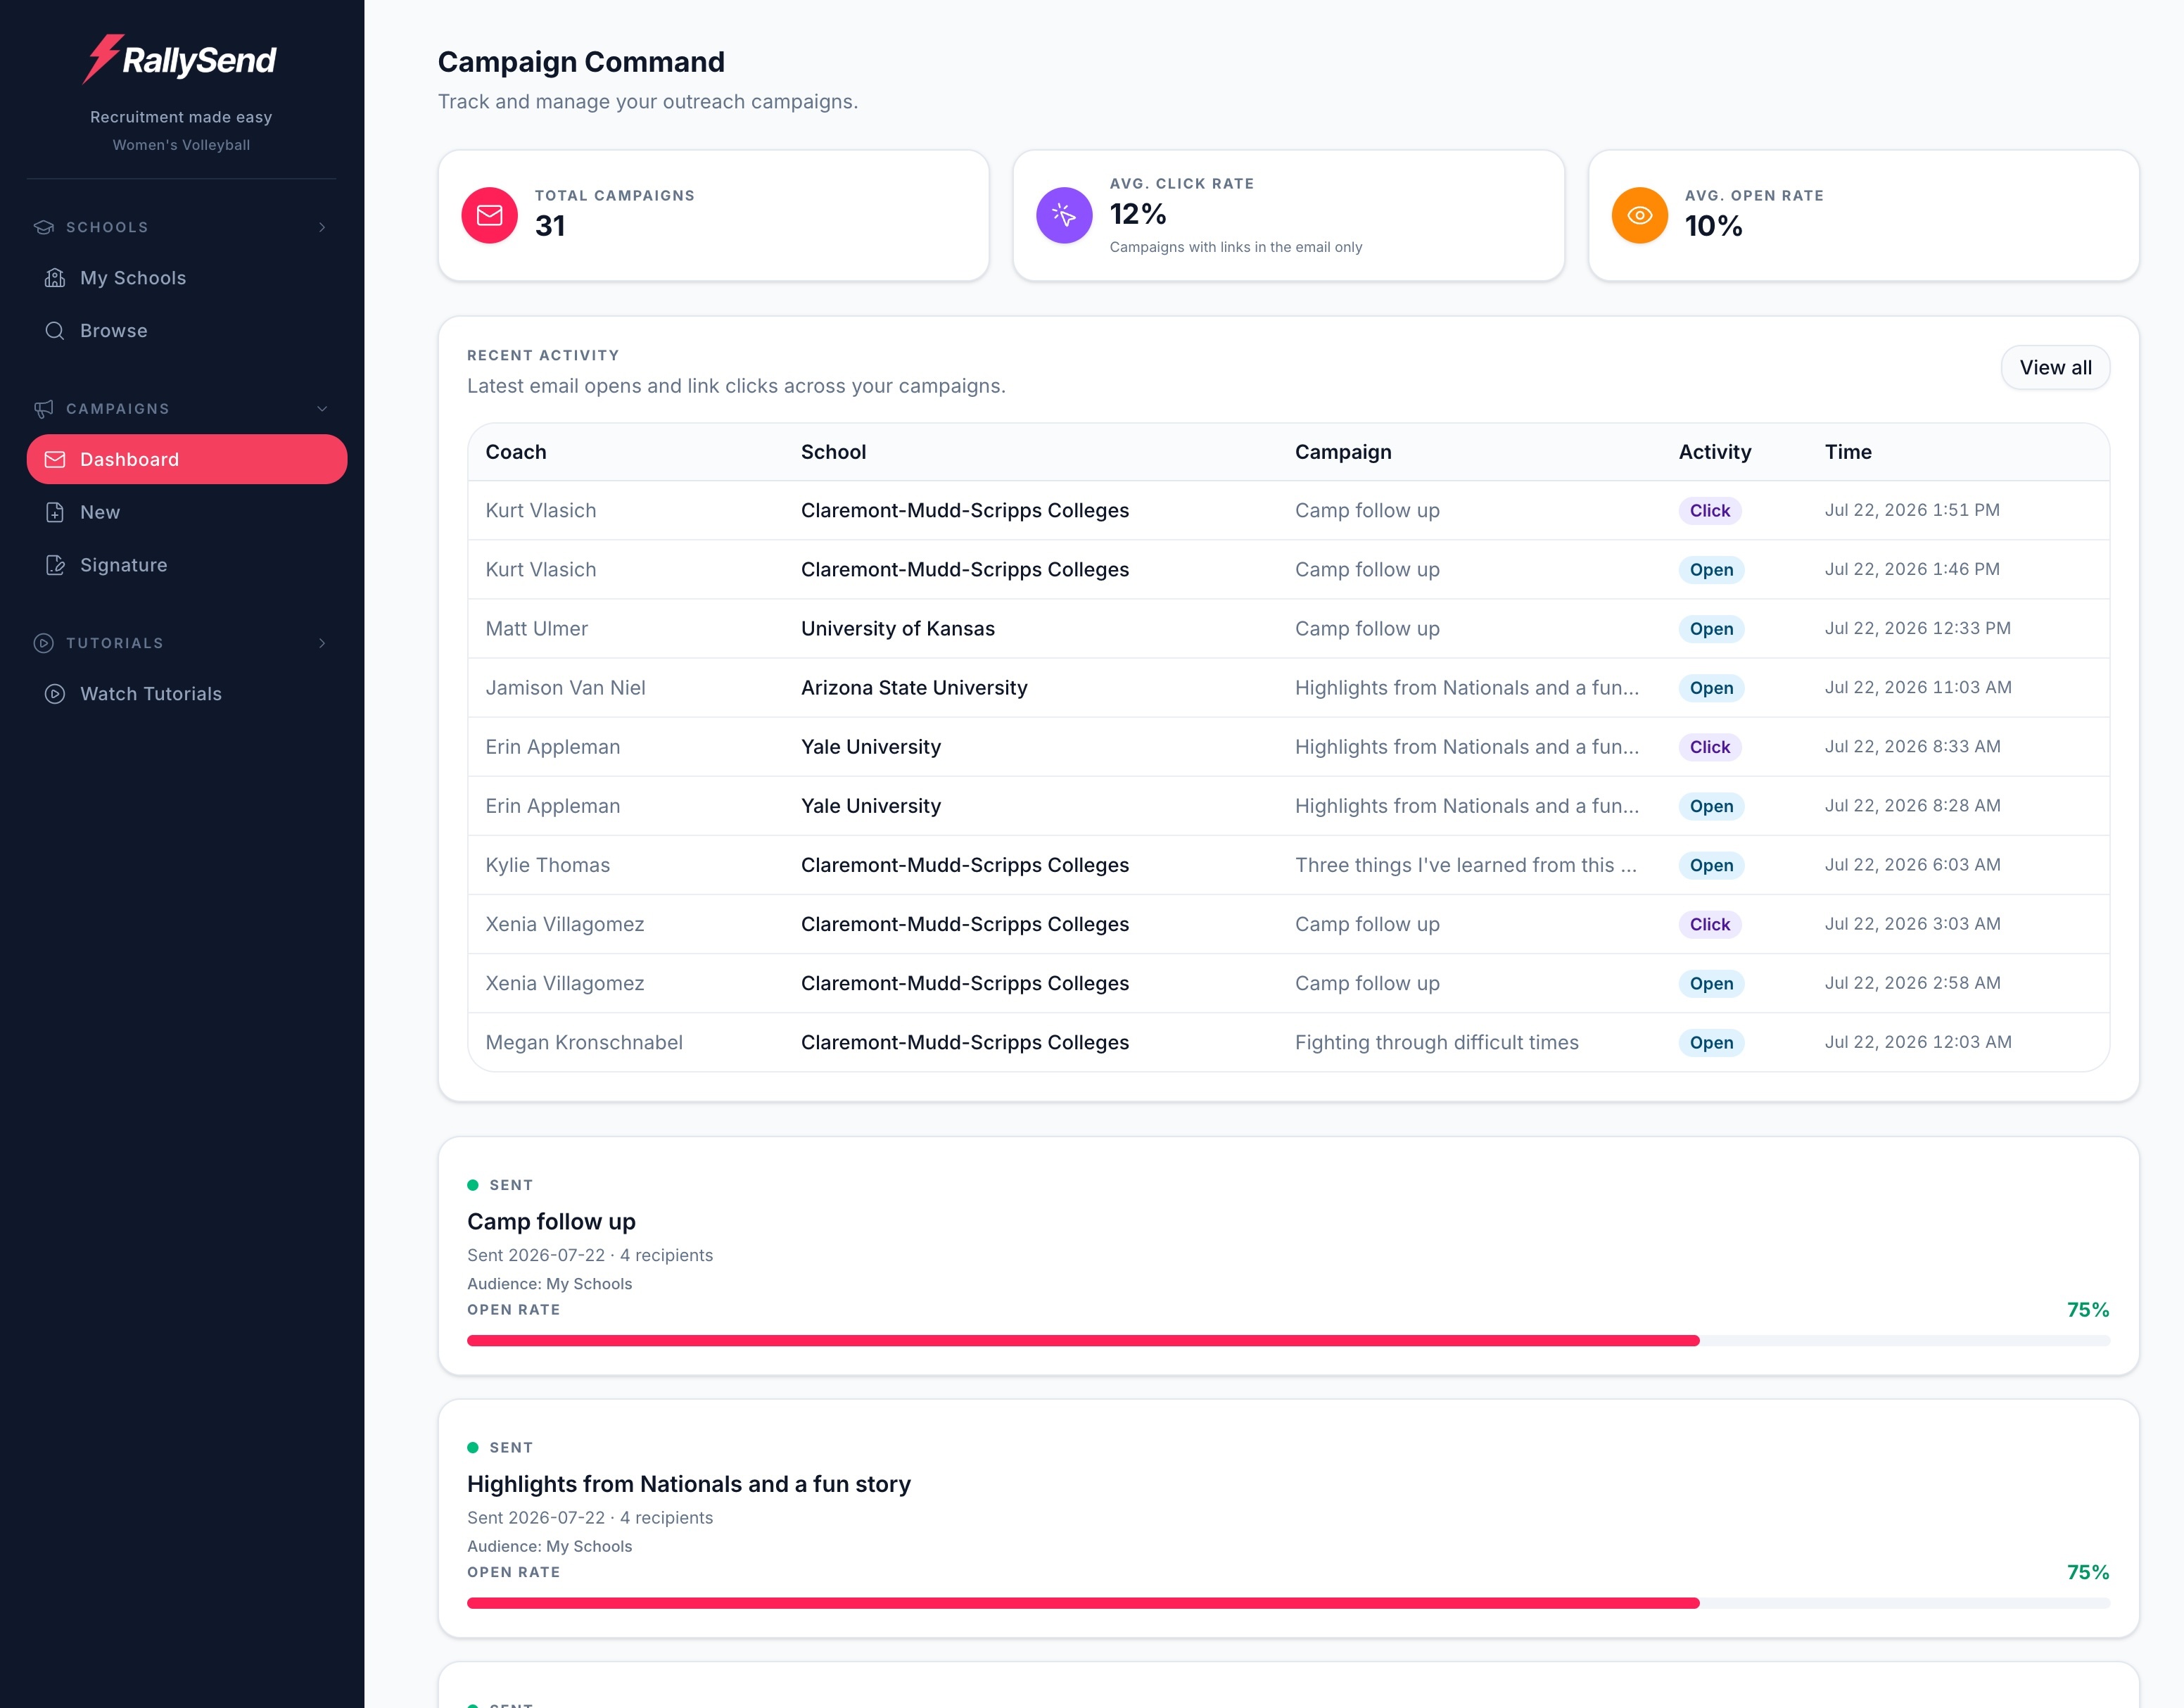The width and height of the screenshot is (2184, 1708).
Task: Click the Avg. Click Rate value 12%
Action: [1138, 214]
